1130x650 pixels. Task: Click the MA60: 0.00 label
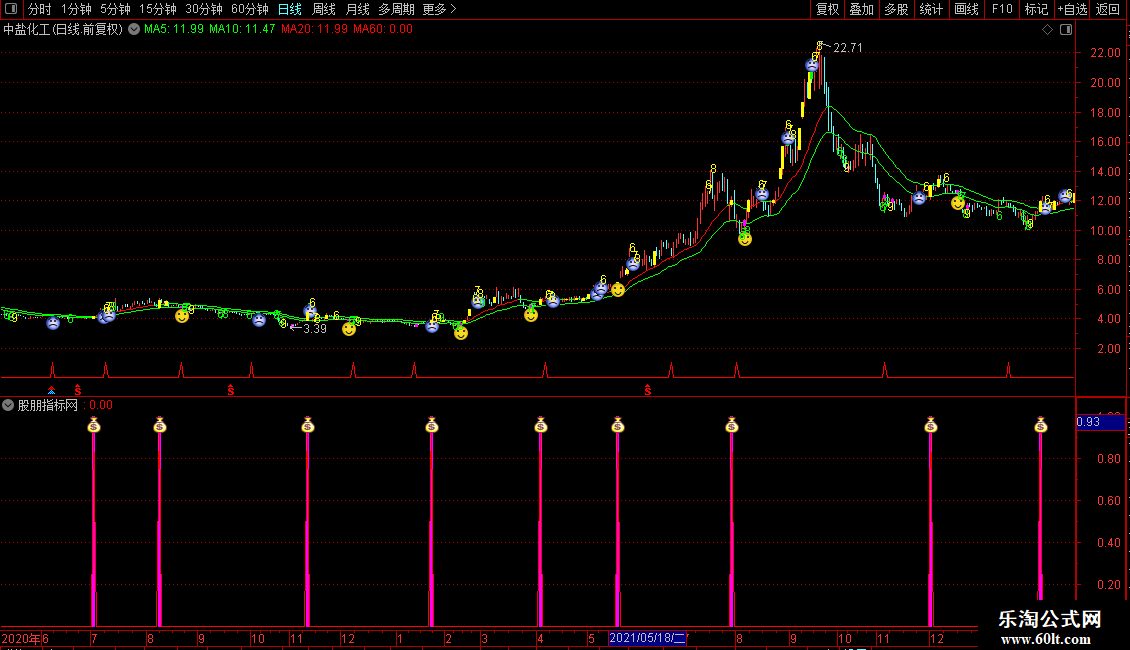[383, 30]
